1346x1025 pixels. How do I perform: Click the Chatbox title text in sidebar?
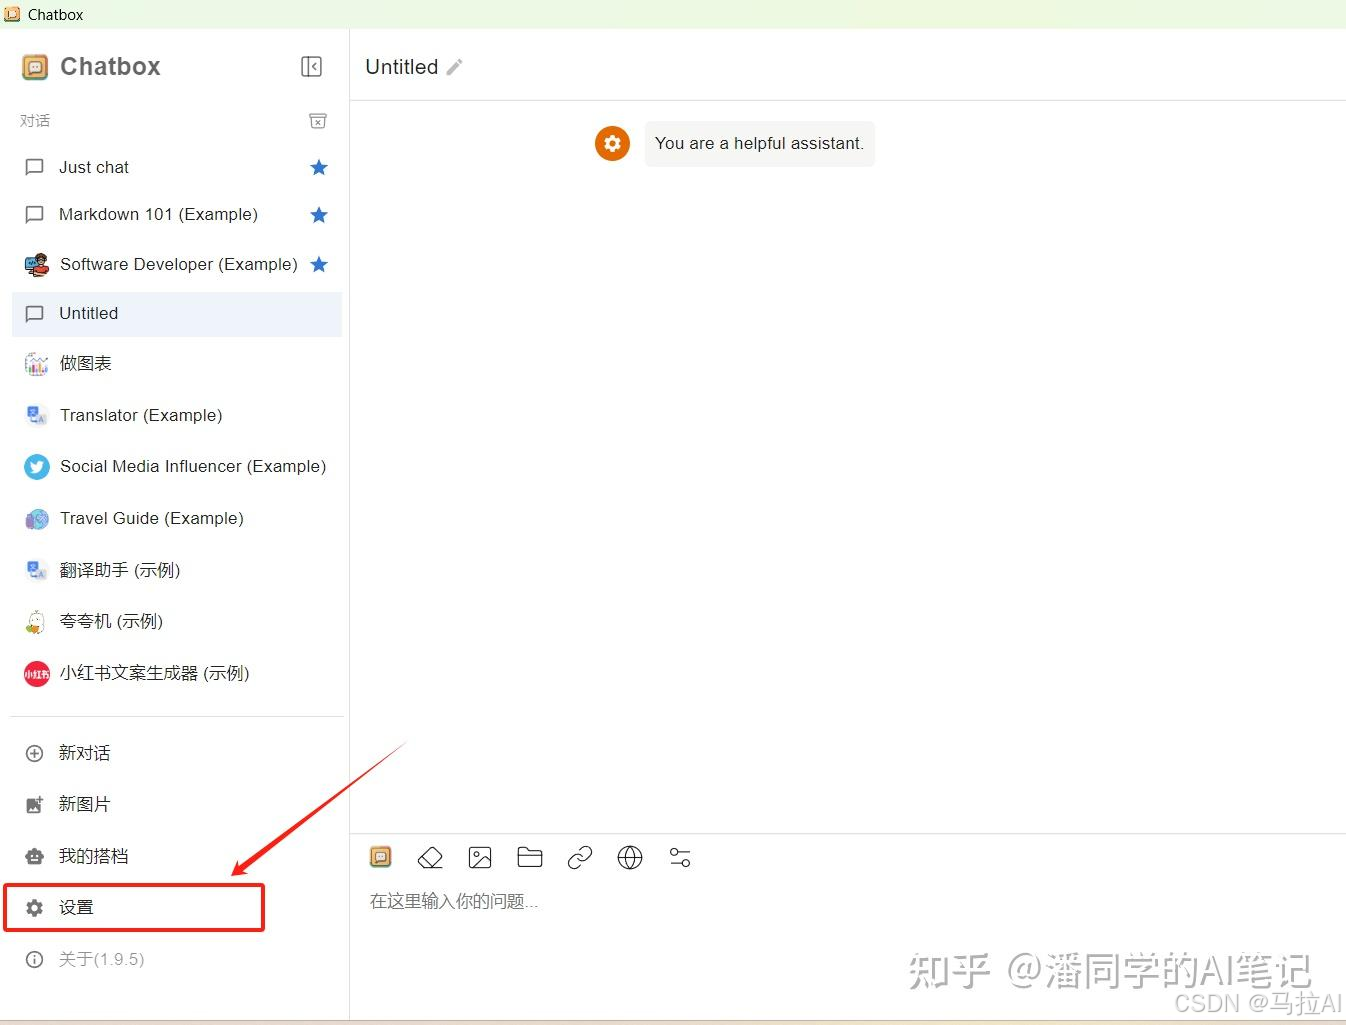click(x=110, y=67)
